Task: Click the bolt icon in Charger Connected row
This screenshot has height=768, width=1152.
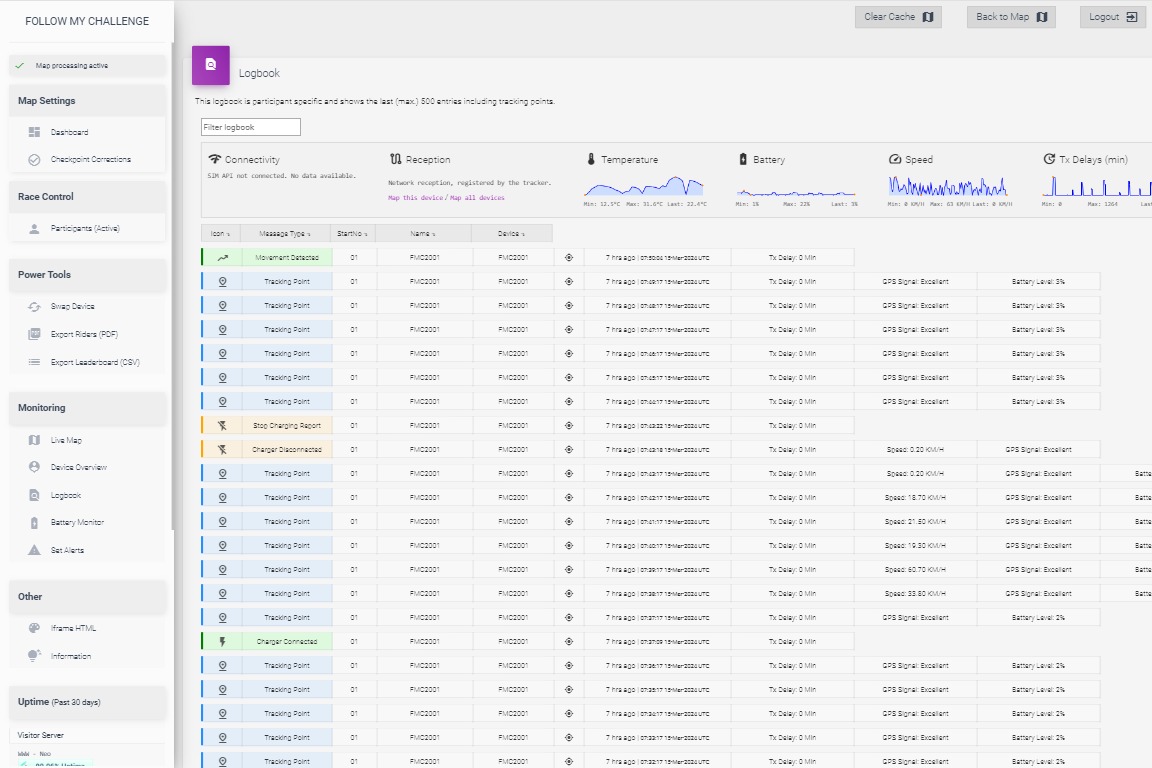Action: 223,642
